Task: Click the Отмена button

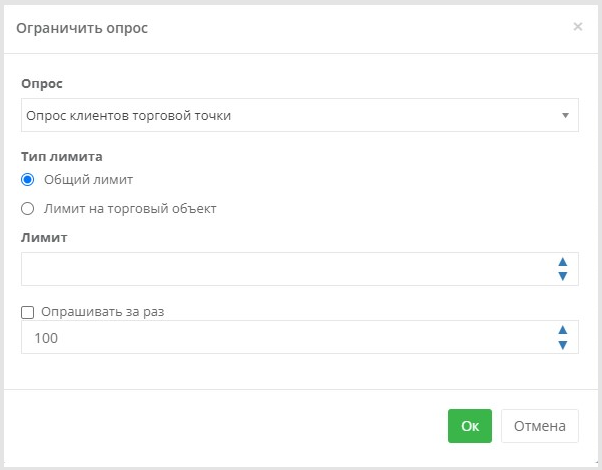Action: point(539,426)
